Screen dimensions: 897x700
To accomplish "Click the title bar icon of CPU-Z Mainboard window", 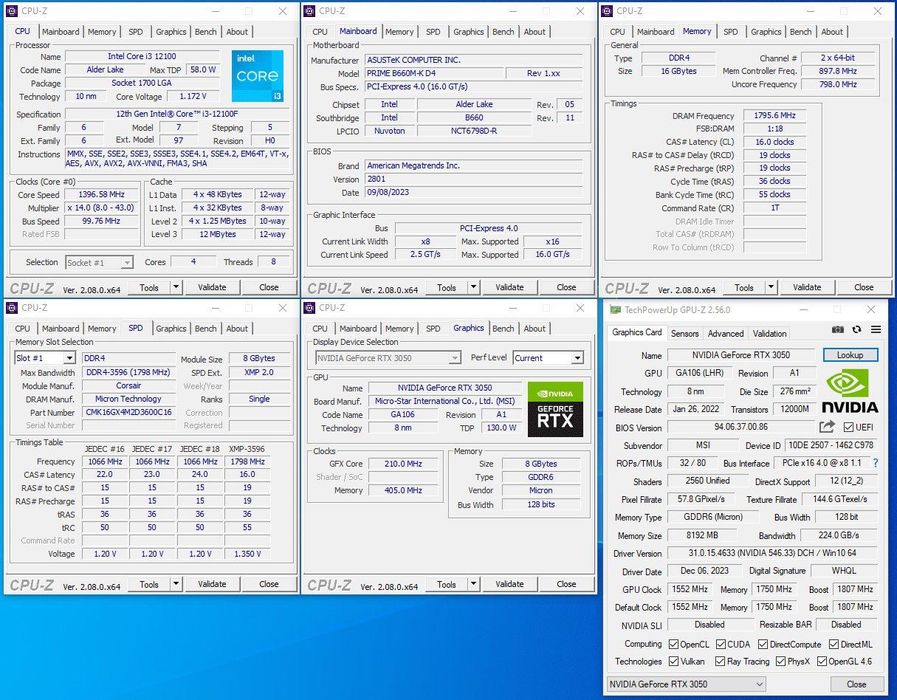I will tap(309, 11).
